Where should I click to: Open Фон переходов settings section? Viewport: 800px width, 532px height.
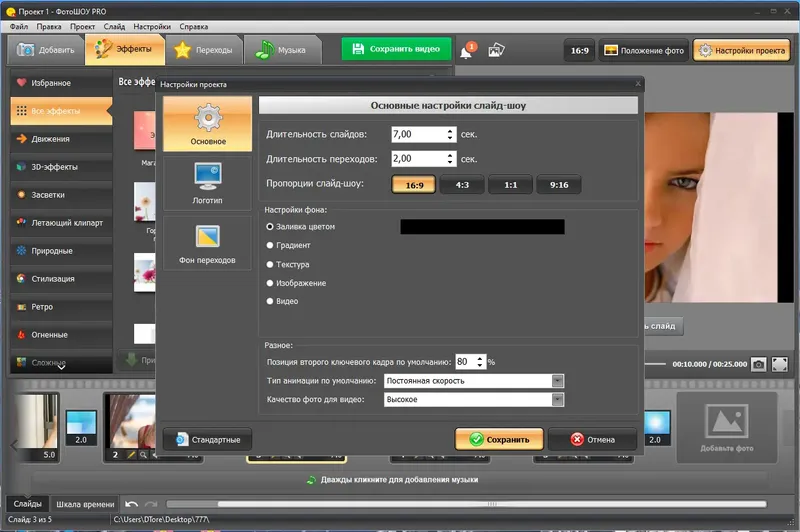[x=207, y=243]
